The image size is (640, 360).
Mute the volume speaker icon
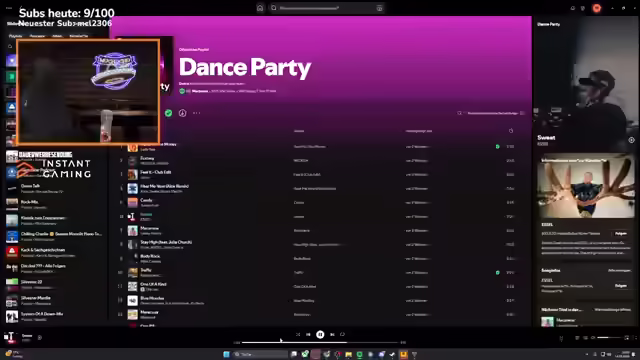pos(593,338)
